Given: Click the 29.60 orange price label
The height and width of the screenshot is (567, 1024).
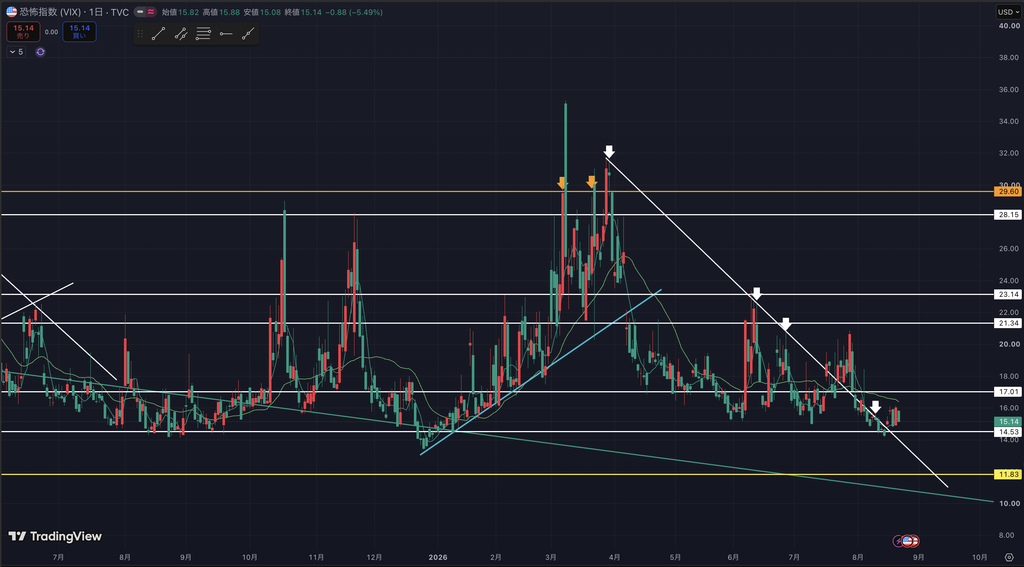Looking at the screenshot, I should (x=1008, y=191).
